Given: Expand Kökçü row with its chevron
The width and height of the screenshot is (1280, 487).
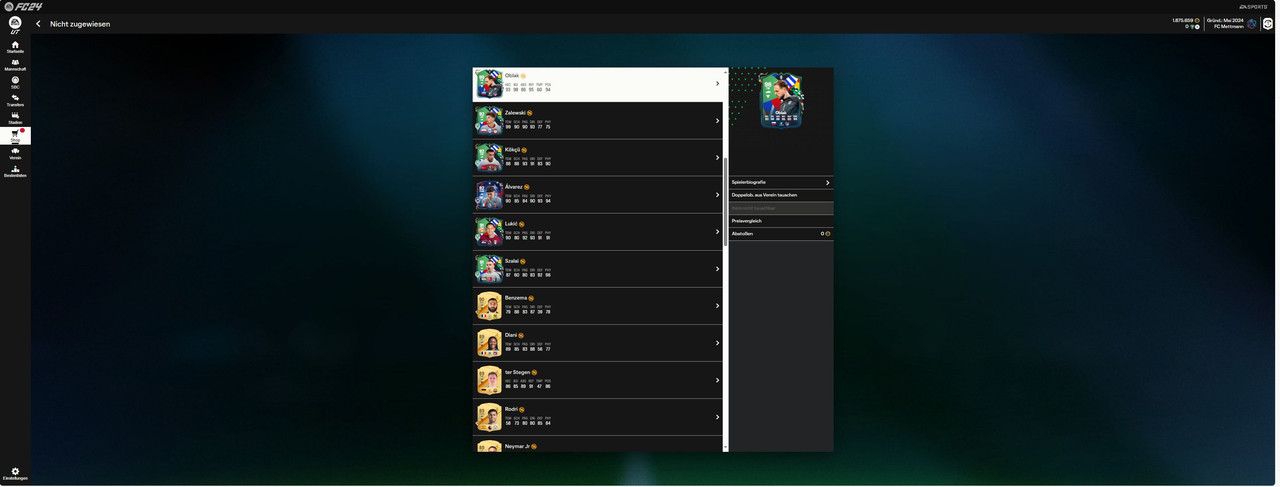Looking at the screenshot, I should [717, 158].
